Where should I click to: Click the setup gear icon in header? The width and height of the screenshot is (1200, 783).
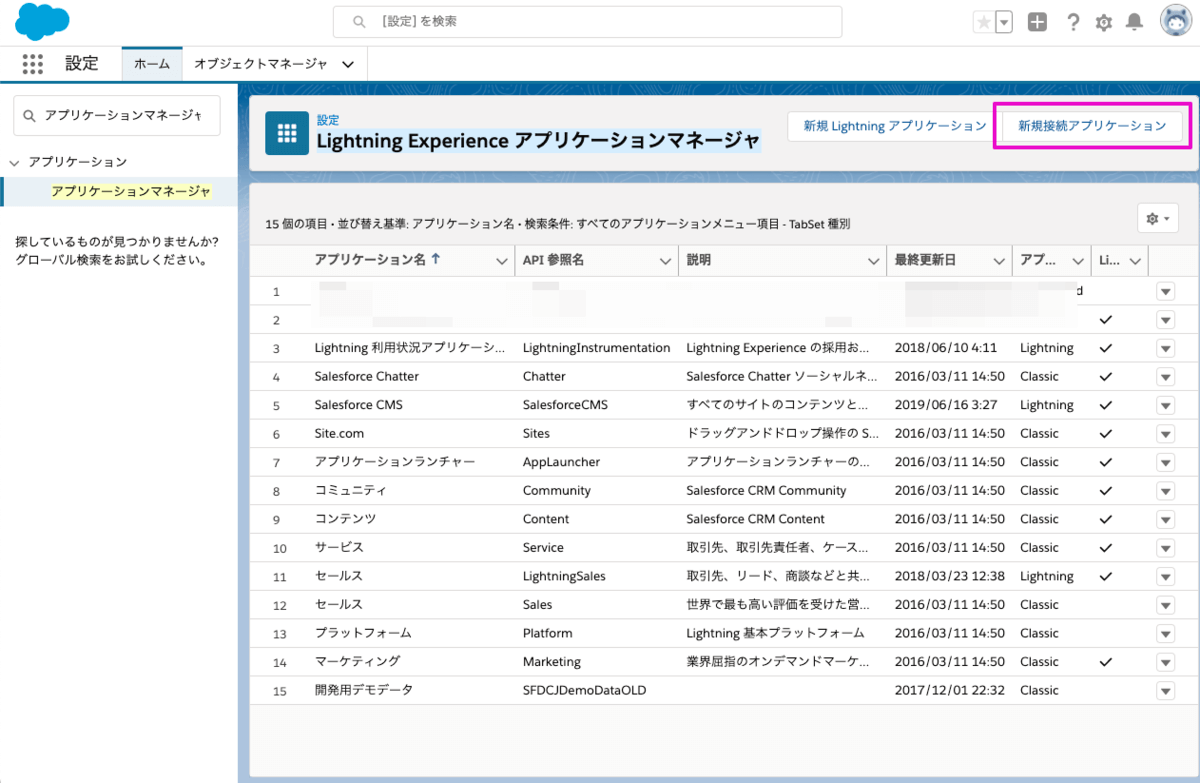[x=1104, y=22]
